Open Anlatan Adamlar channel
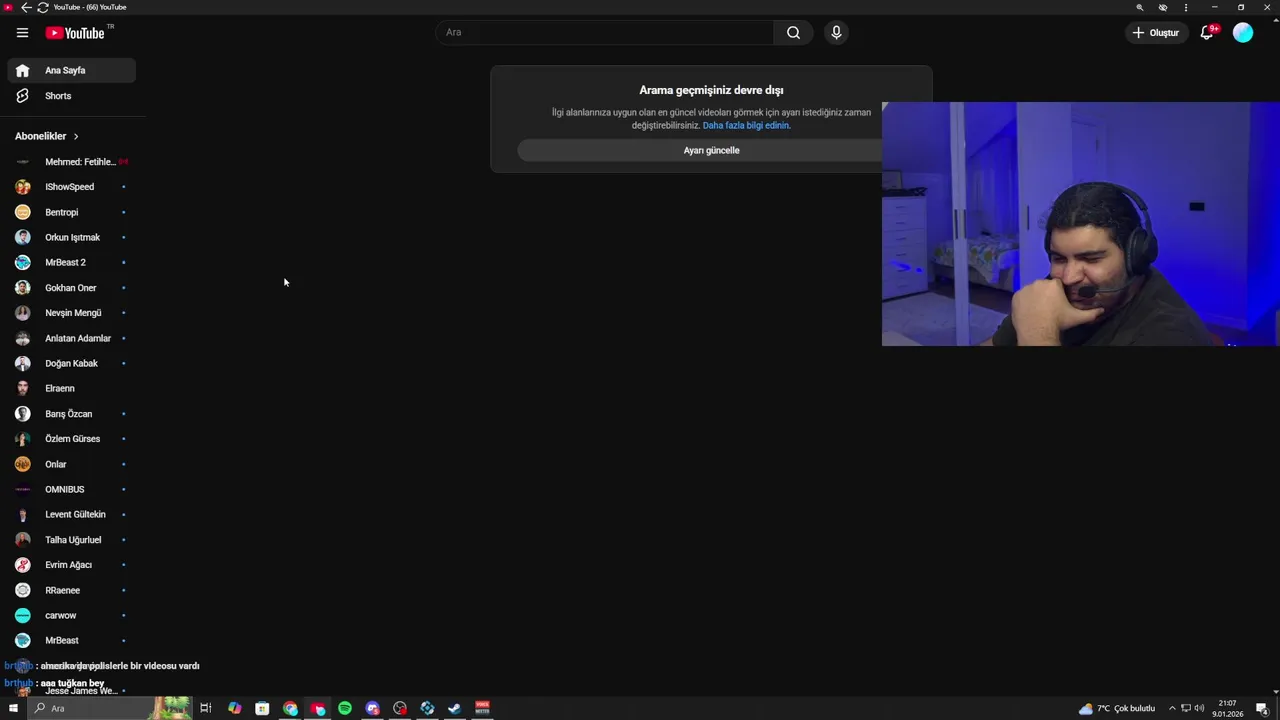 (72, 338)
